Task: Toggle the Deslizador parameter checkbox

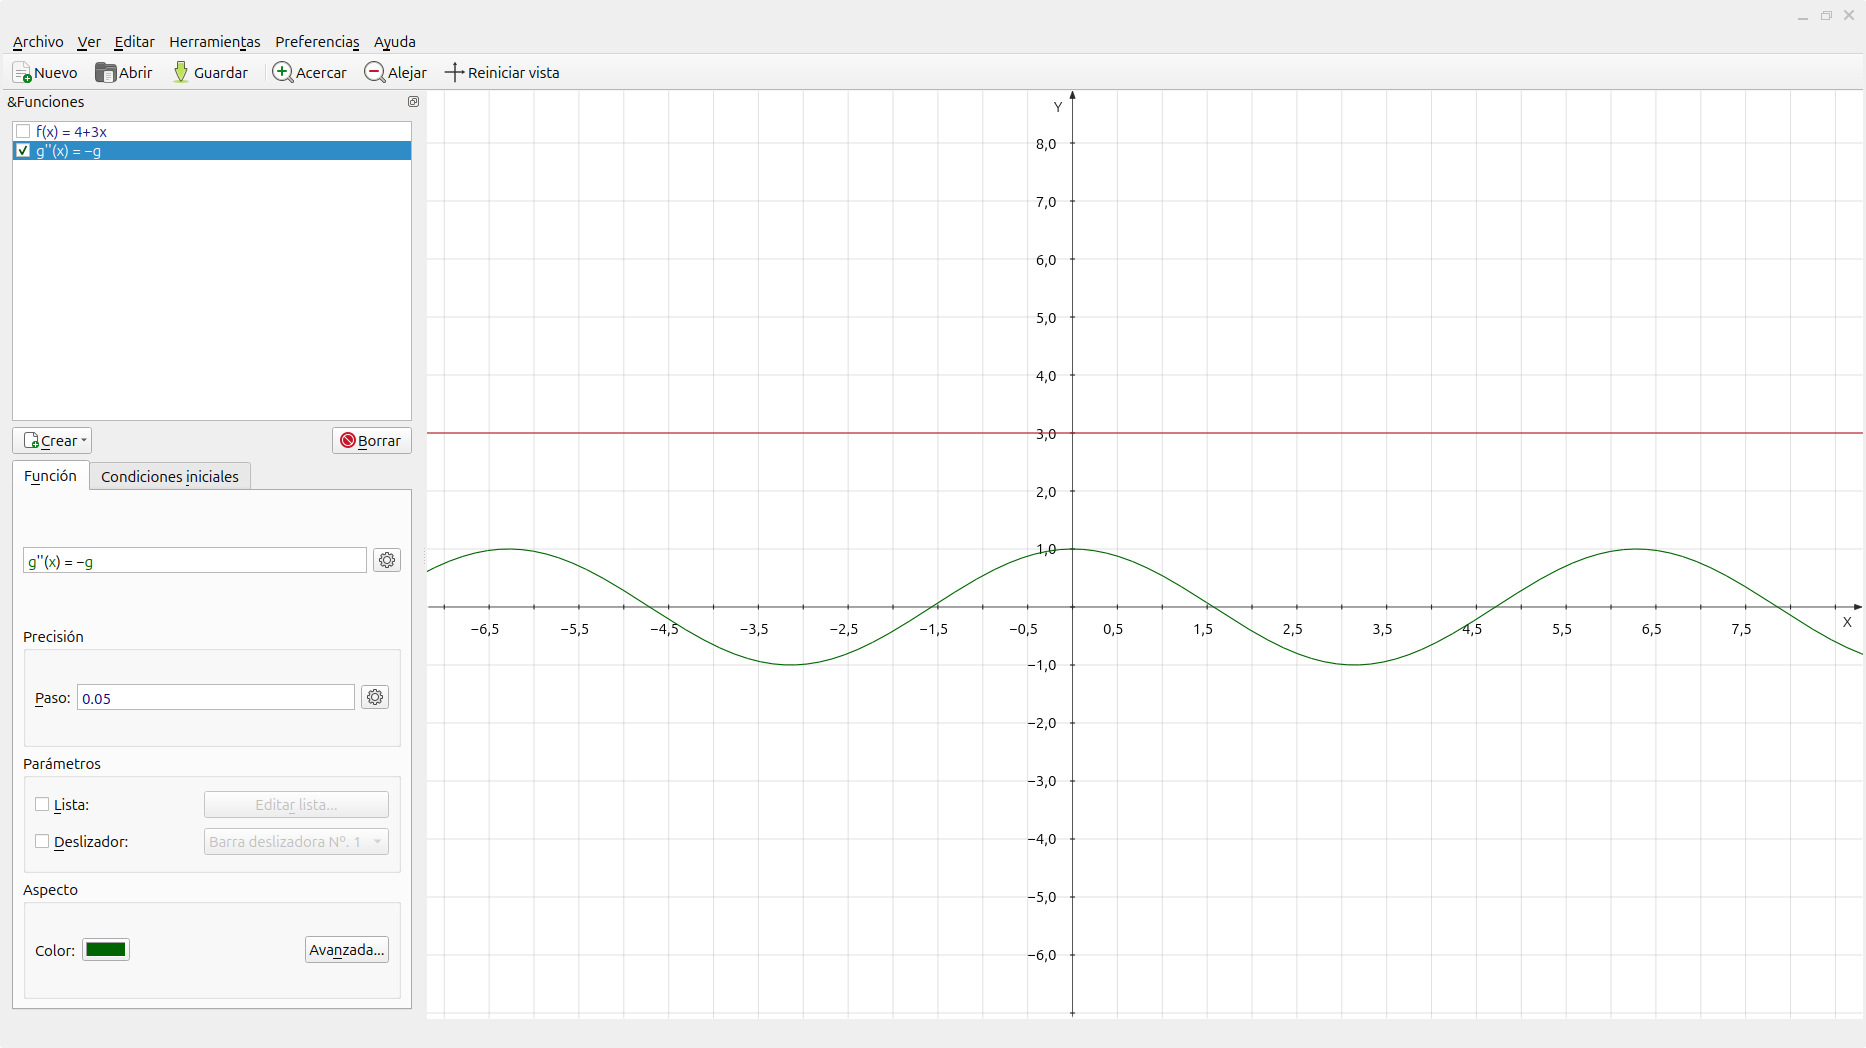Action: pyautogui.click(x=42, y=842)
